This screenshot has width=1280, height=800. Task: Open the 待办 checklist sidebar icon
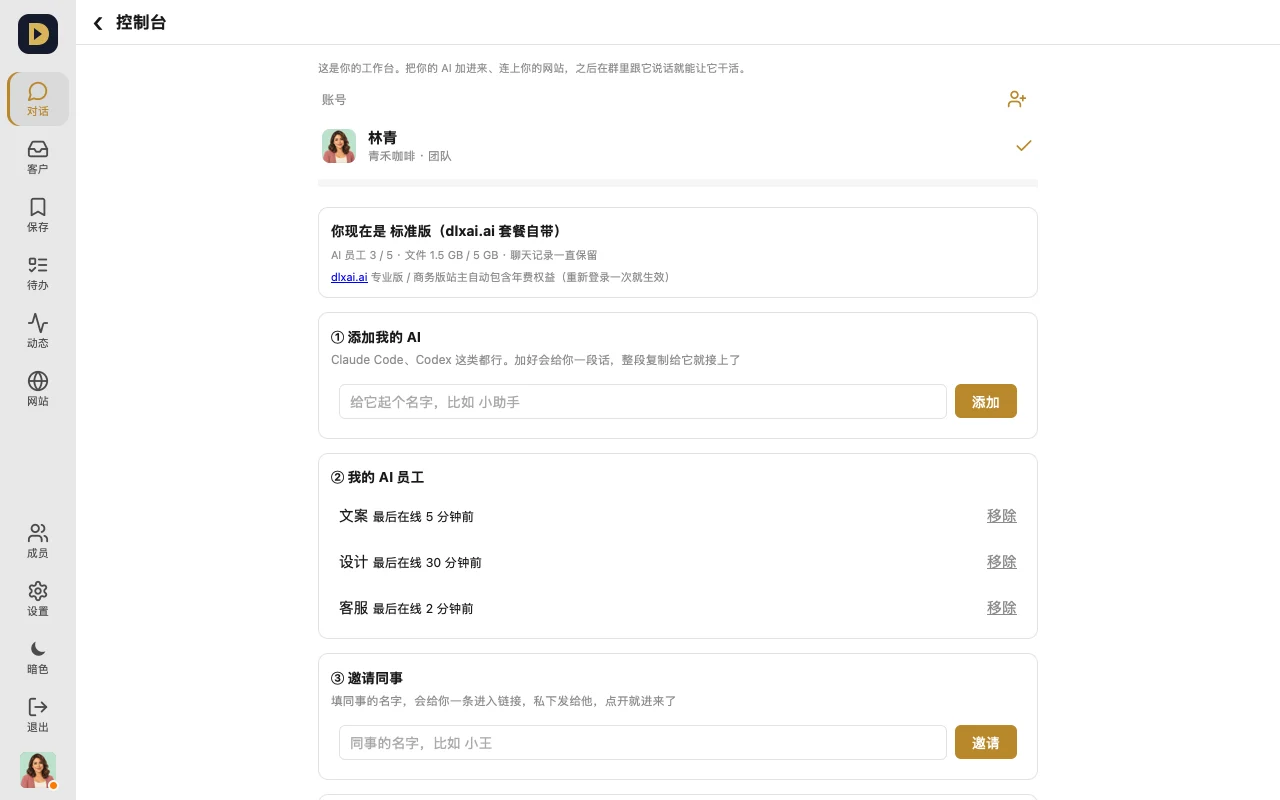click(x=38, y=273)
